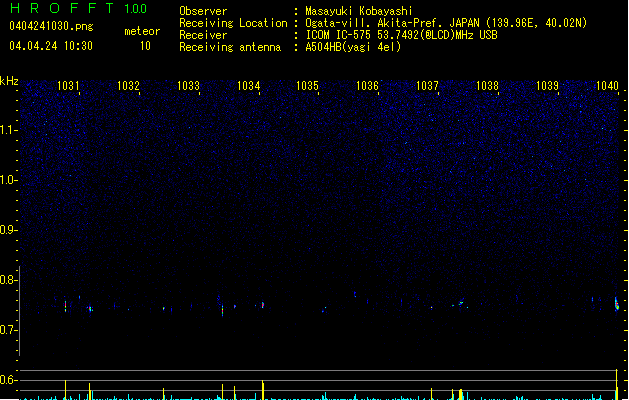Viewport: 629px width, 400px height.
Task: Click the 1.1 kHz frequency label
Action: point(8,130)
